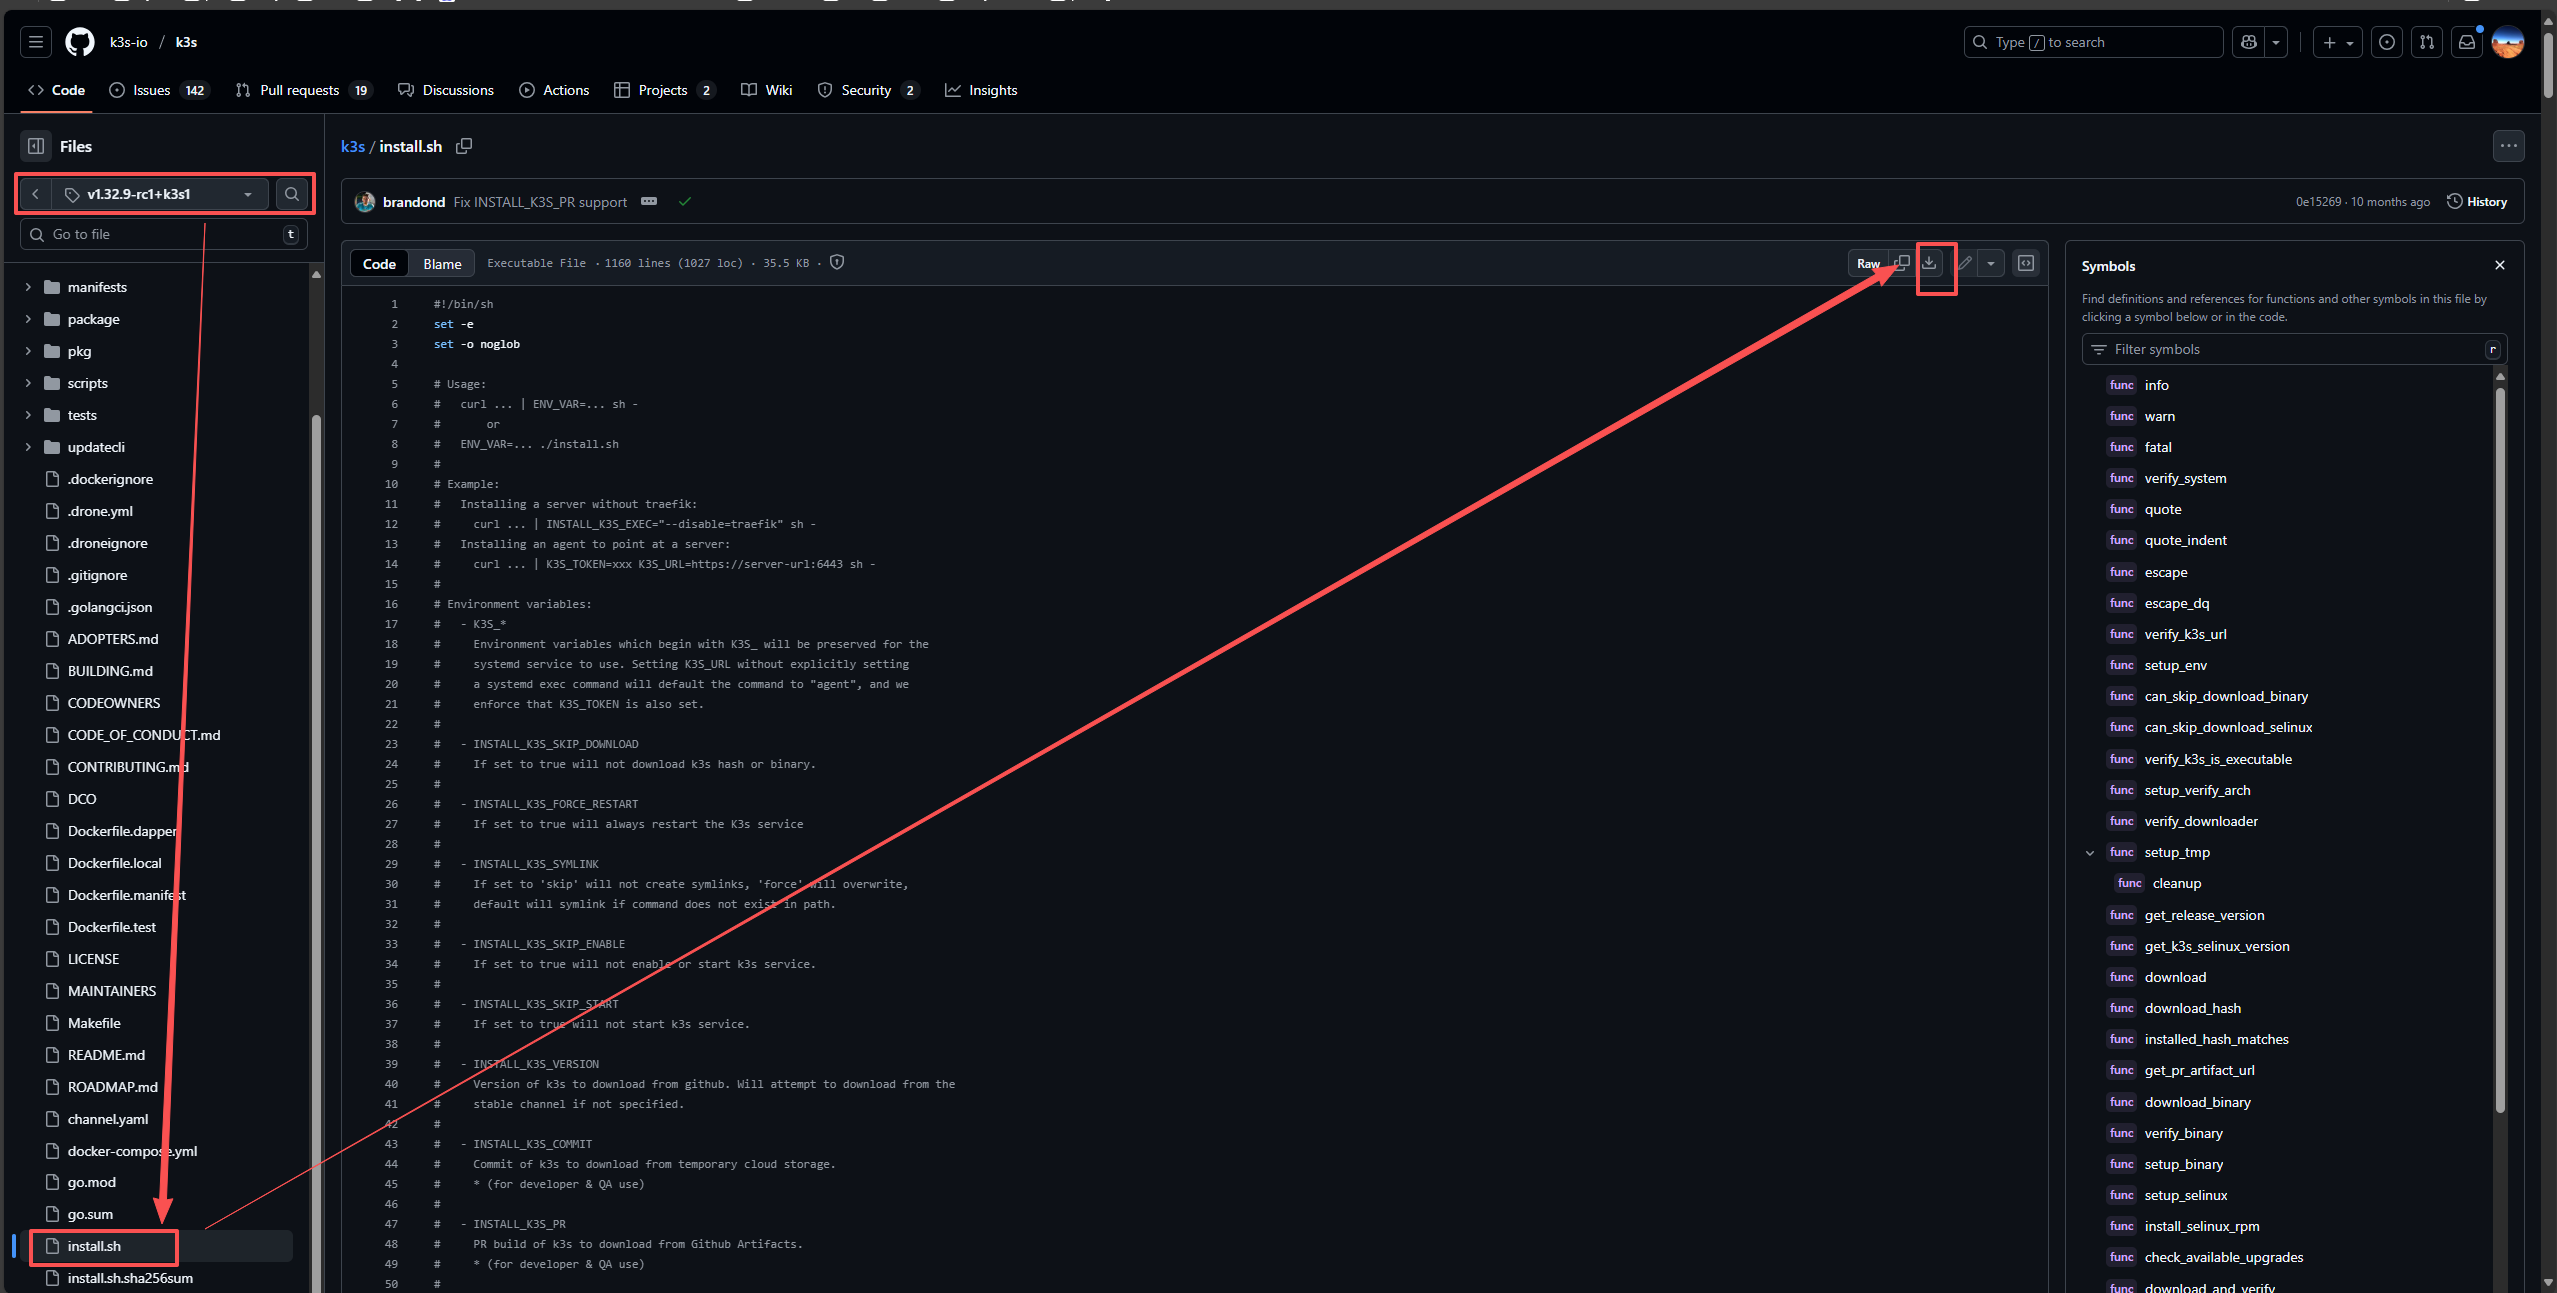Copy raw file contents icon
This screenshot has width=2557, height=1293.
click(x=1902, y=263)
